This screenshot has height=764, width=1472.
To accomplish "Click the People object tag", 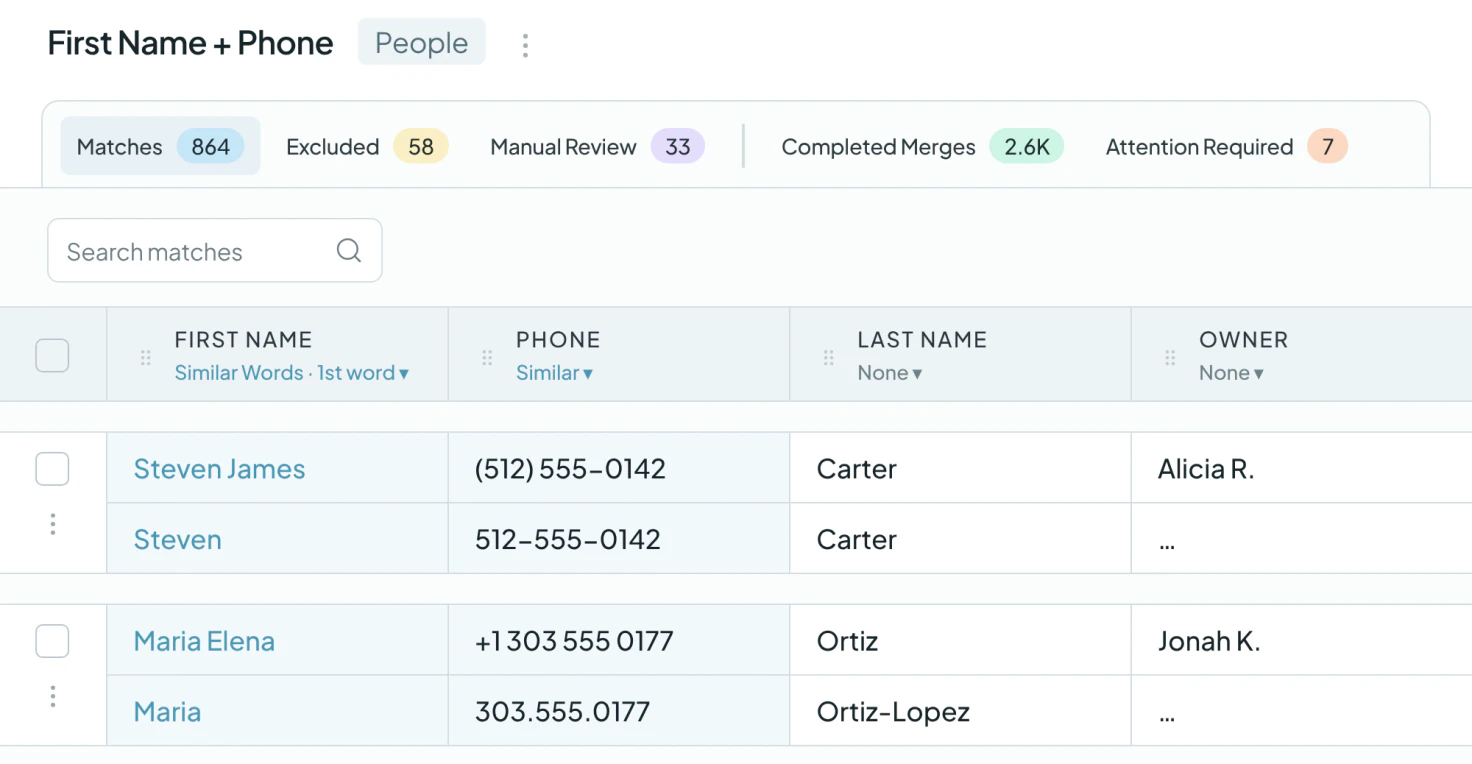I will (x=422, y=43).
